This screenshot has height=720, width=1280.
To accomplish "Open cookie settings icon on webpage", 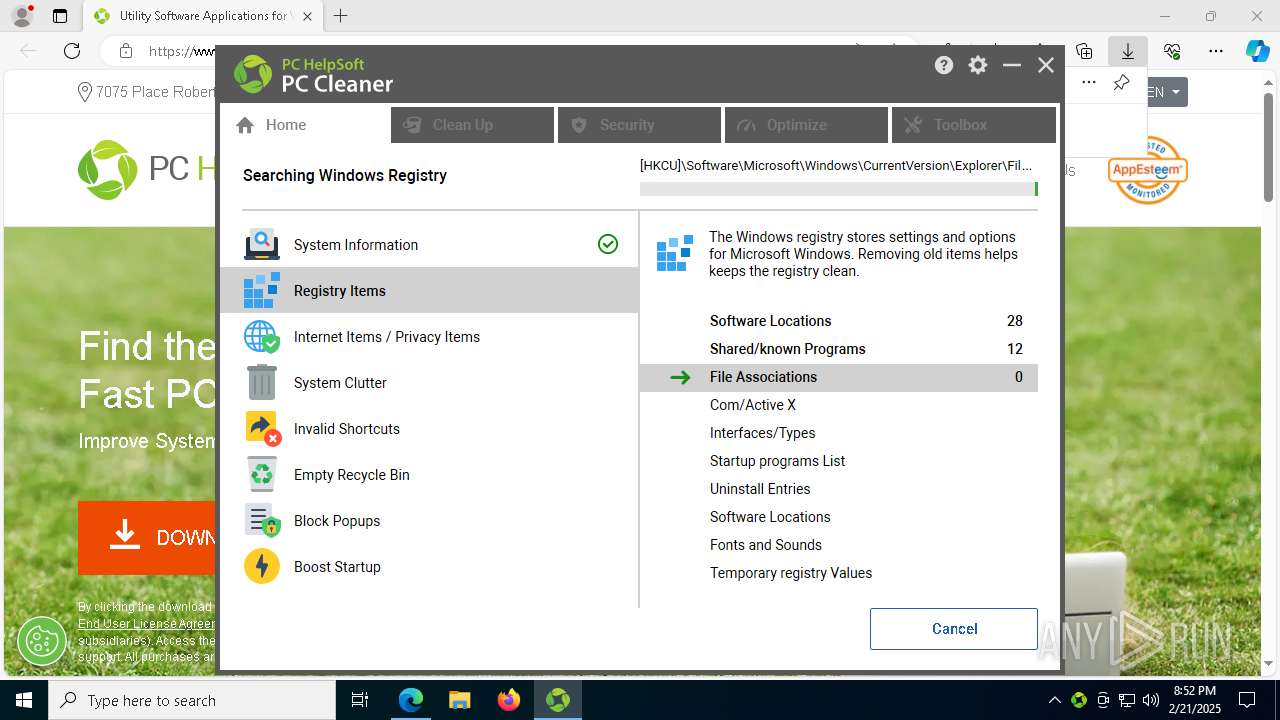I will point(42,641).
